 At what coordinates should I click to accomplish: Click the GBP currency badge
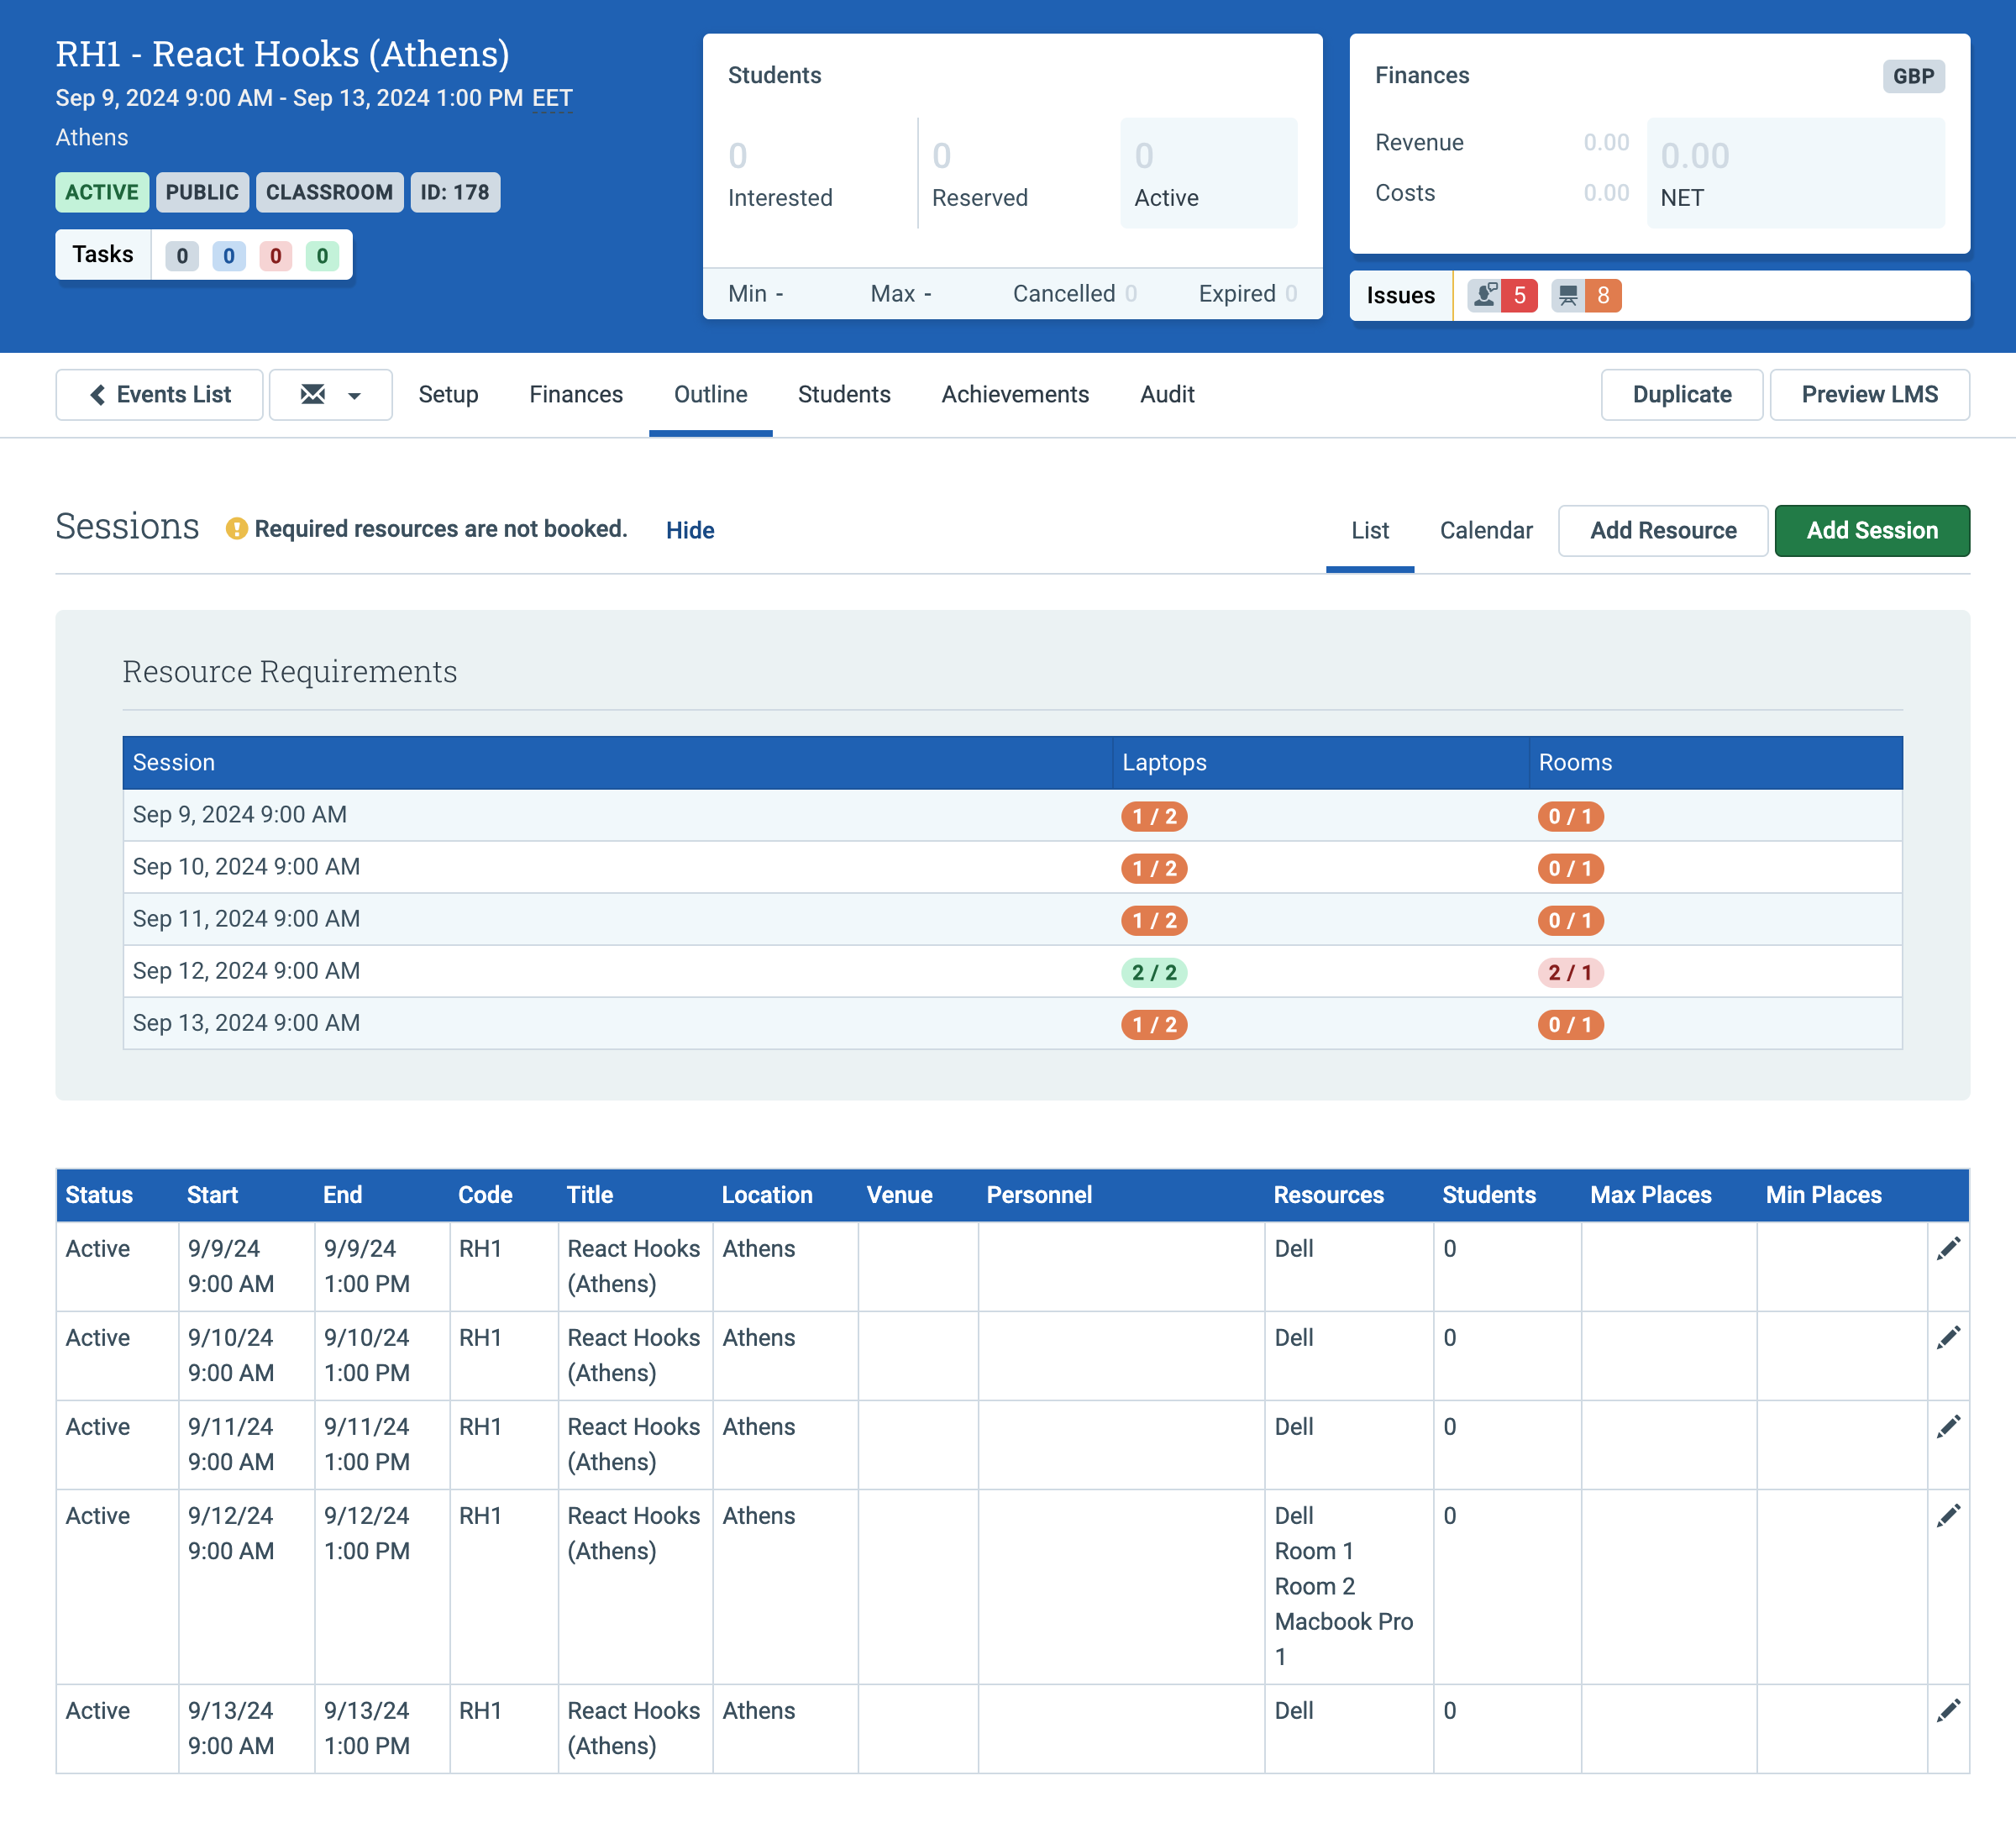(x=1913, y=76)
